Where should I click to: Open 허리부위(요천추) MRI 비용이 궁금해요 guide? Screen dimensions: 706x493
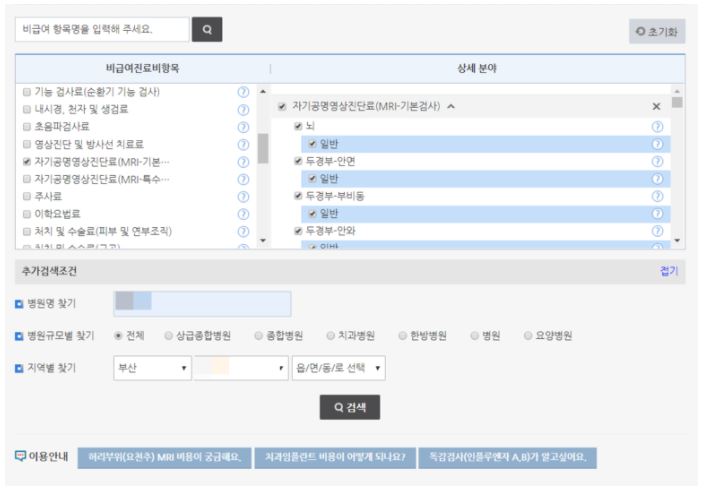click(164, 458)
